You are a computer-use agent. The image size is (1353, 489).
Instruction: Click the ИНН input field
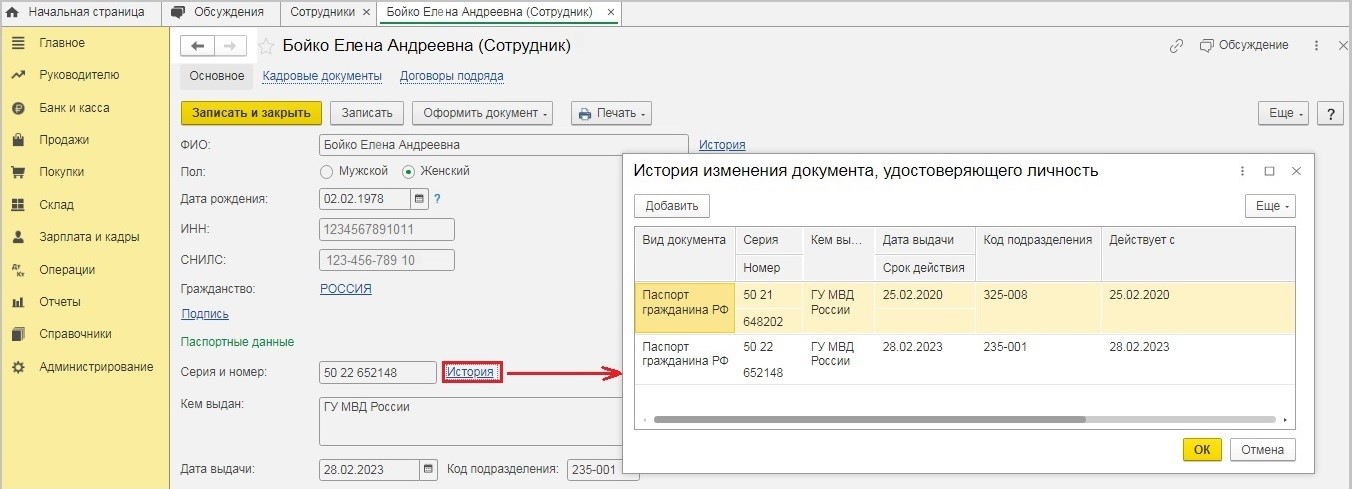click(386, 229)
